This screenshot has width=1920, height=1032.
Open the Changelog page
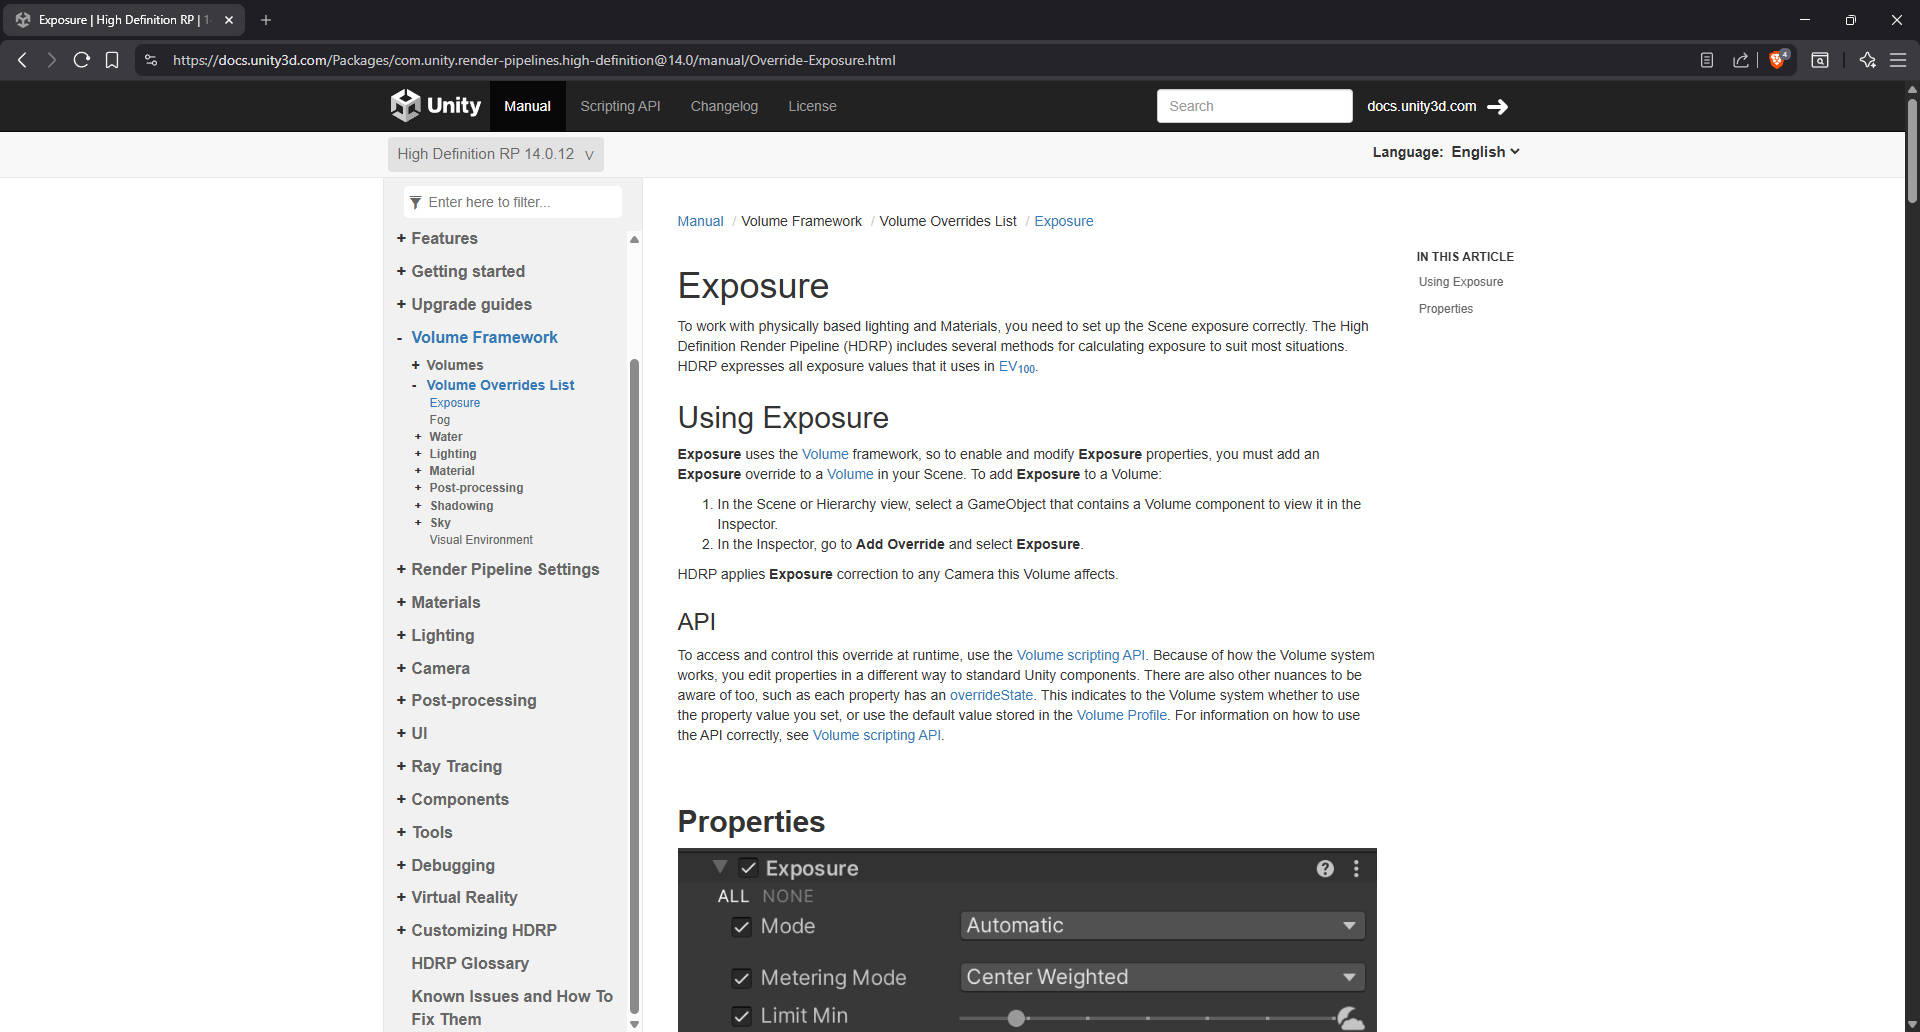(724, 106)
